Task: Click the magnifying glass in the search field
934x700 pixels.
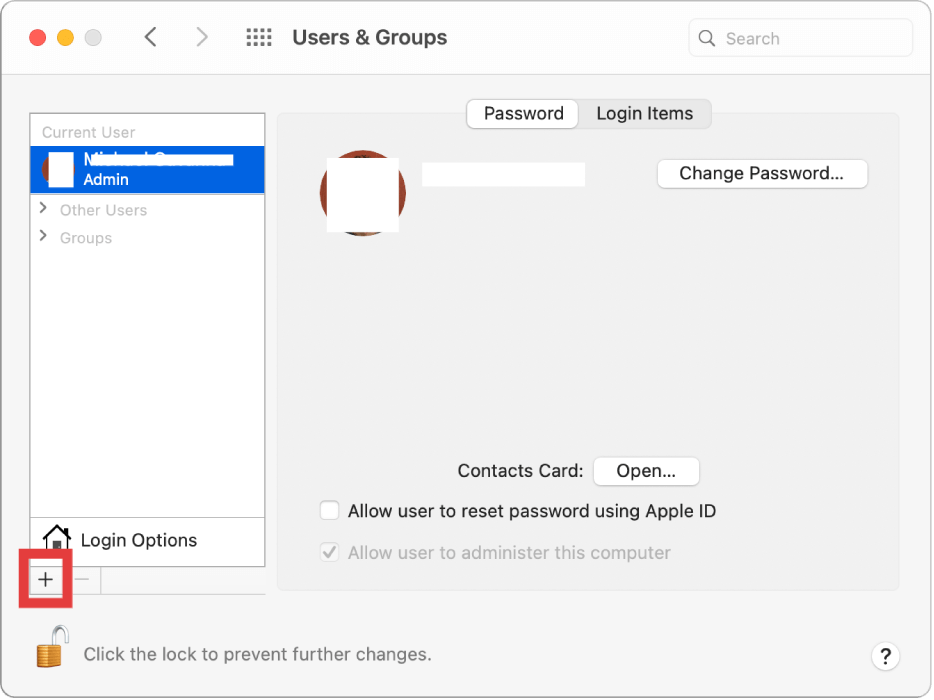Action: (x=706, y=38)
